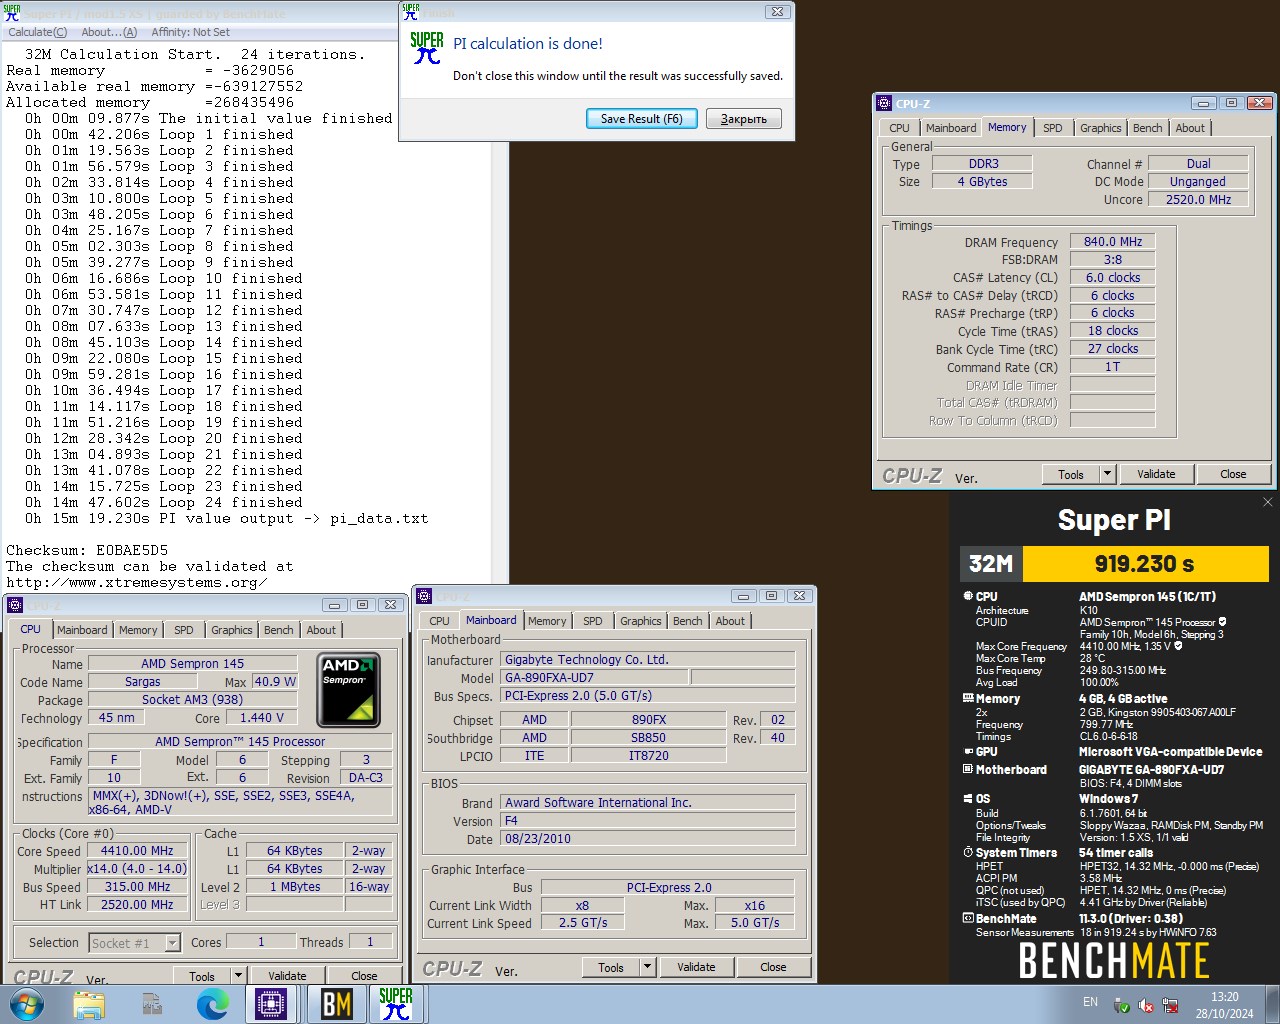Select SPD tab in Memory CPU-Z window
The height and width of the screenshot is (1024, 1280).
1052,128
